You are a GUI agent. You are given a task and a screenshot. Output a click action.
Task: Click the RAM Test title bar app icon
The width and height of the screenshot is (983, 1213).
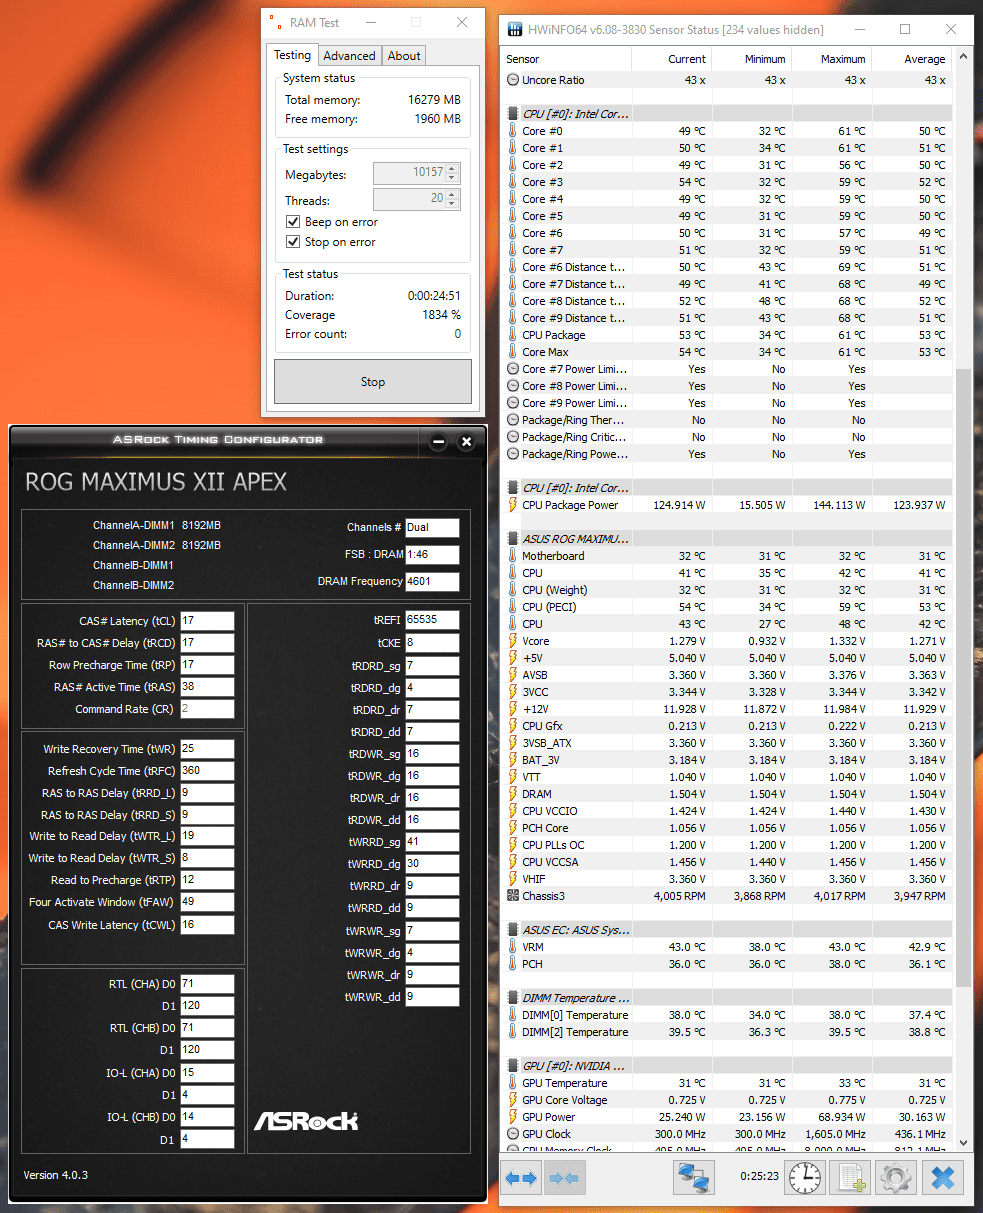click(x=275, y=22)
